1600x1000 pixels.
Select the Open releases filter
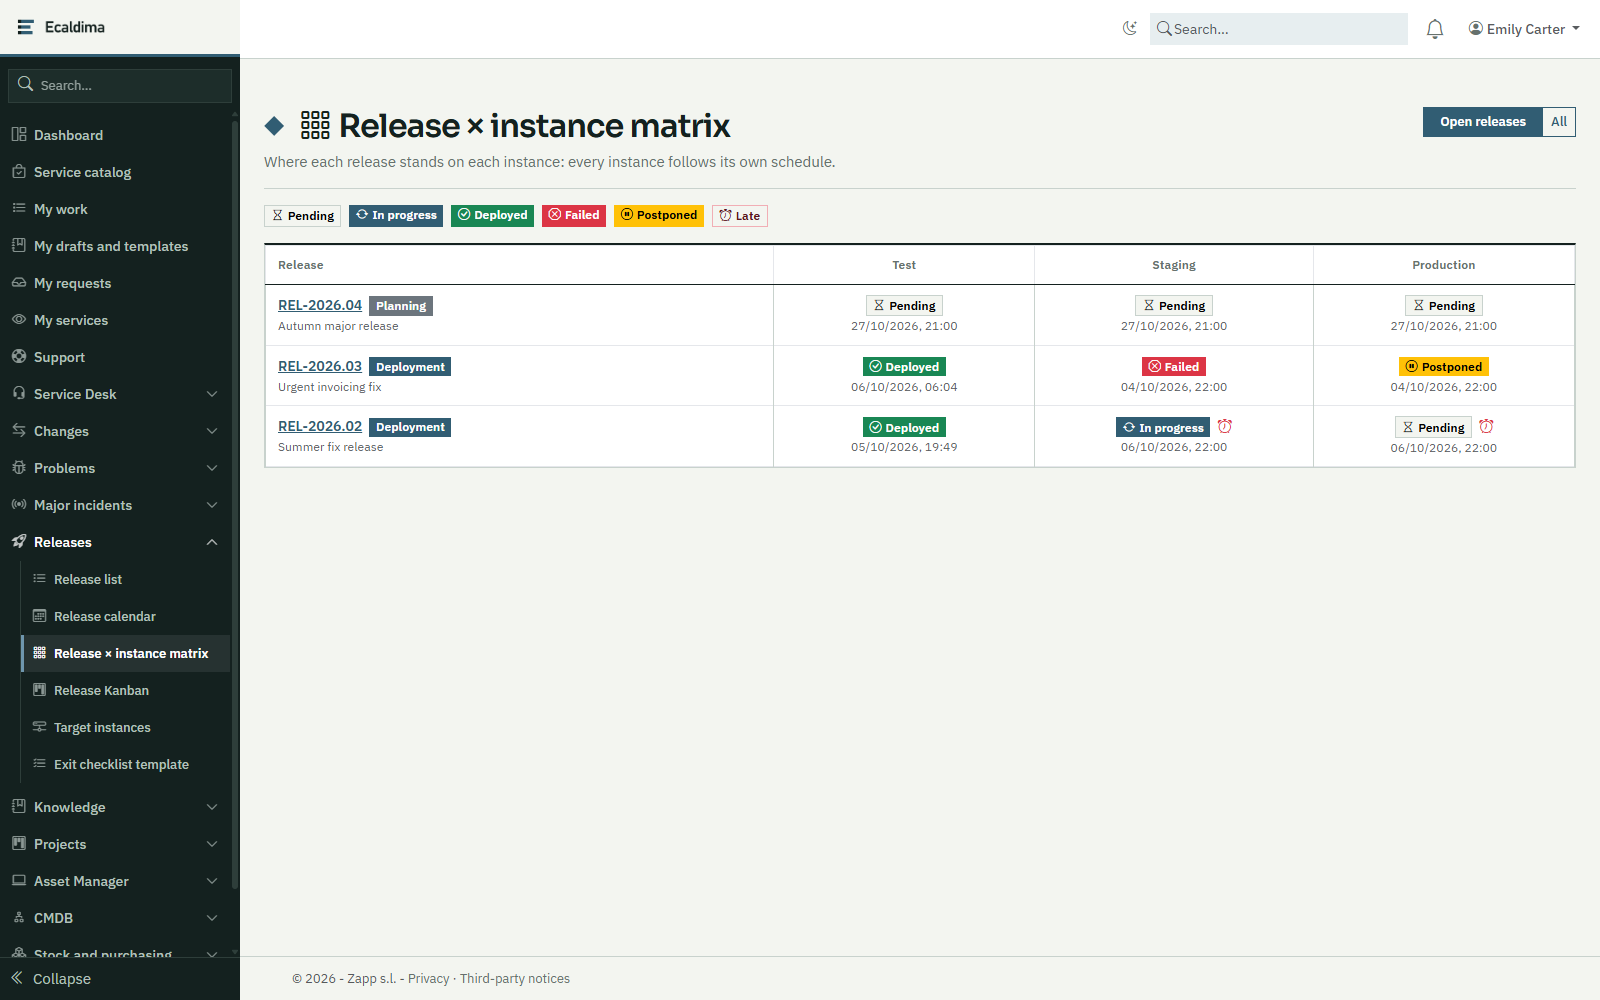point(1483,122)
